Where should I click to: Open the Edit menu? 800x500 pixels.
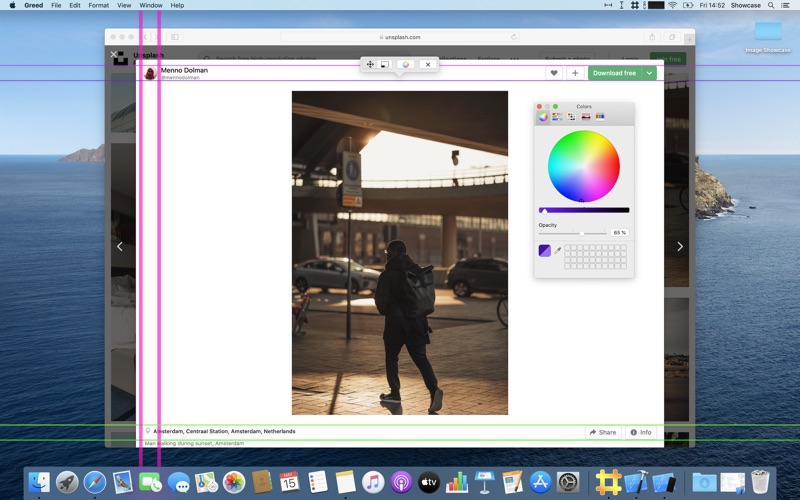[x=75, y=5]
